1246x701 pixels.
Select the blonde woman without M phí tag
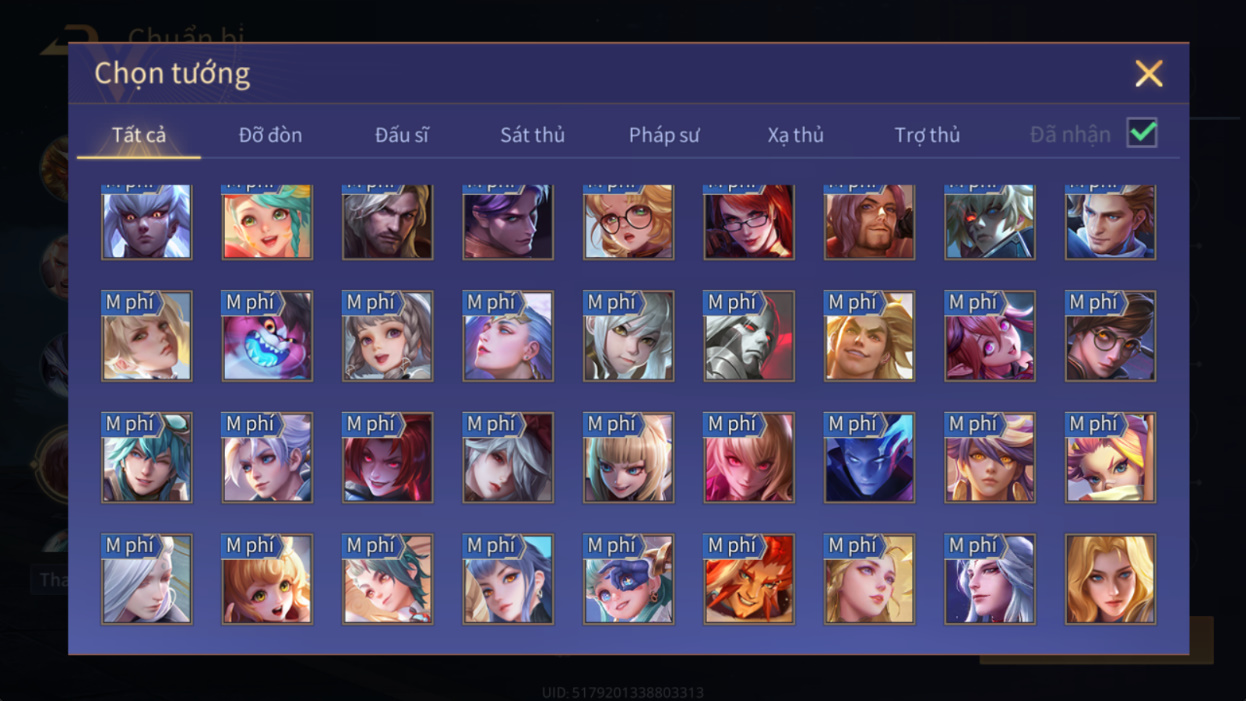[1110, 580]
